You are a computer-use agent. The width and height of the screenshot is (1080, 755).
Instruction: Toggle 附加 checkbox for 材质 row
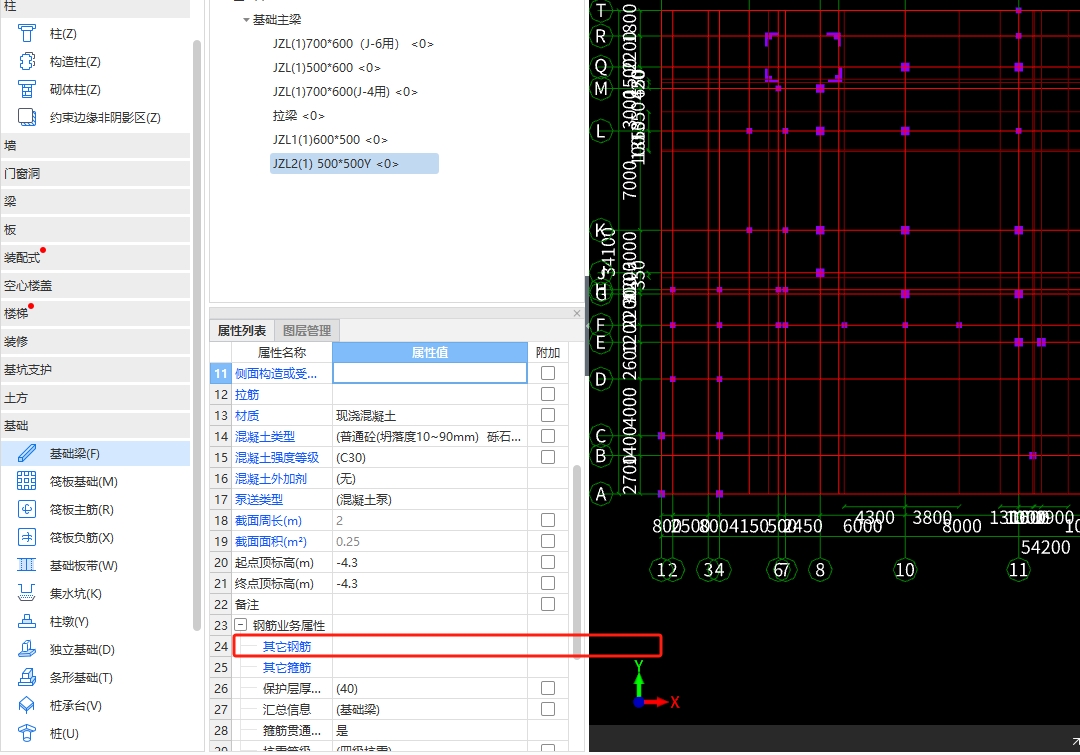click(x=548, y=415)
